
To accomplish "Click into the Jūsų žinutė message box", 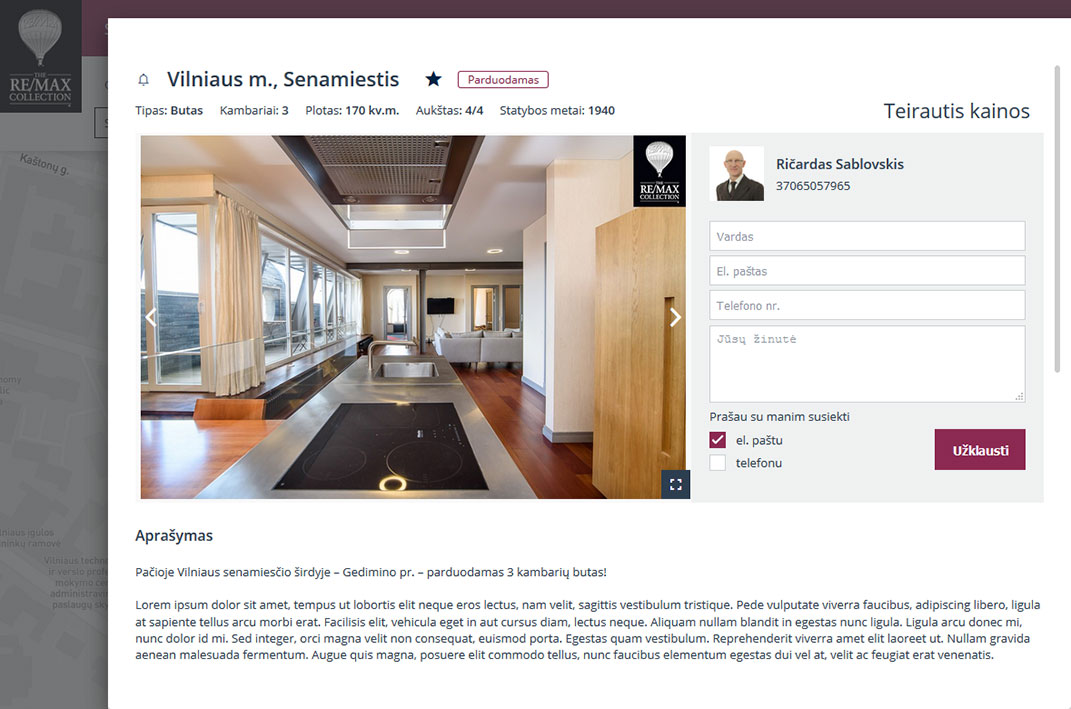I will tap(867, 364).
